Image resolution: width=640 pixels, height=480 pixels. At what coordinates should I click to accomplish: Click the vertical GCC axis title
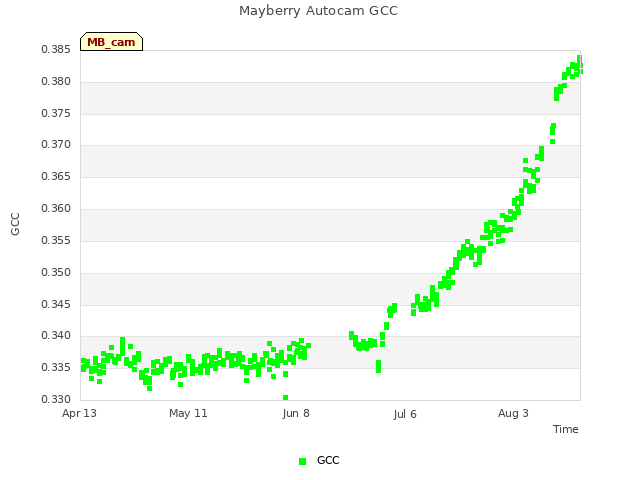tap(15, 224)
